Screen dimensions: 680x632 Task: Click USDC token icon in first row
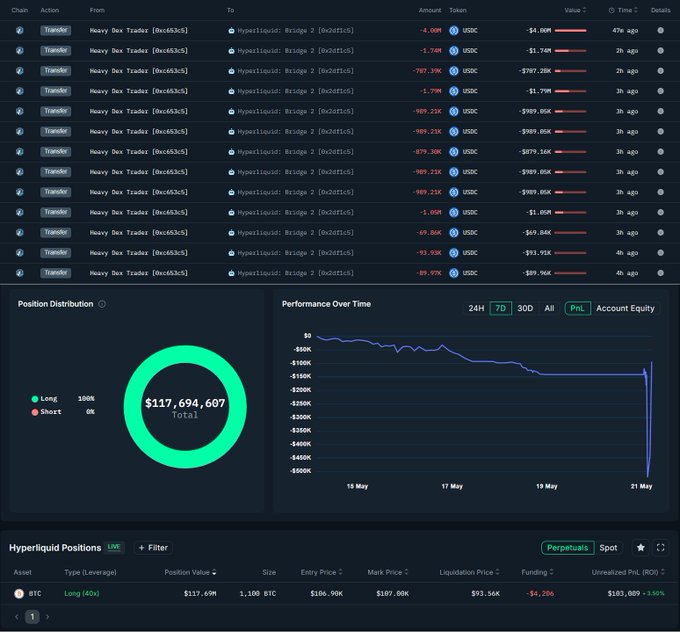click(x=453, y=30)
